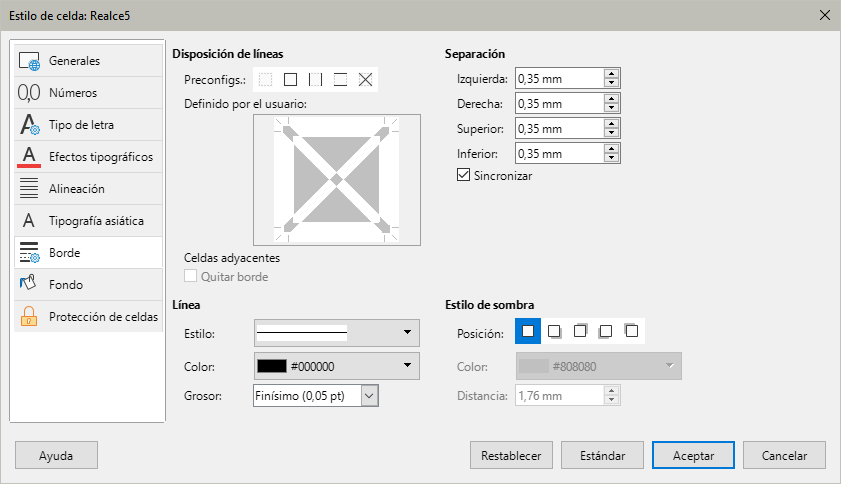Viewport: 841px width, 484px height.
Task: Open the shadow Color dropdown
Action: pyautogui.click(x=599, y=366)
